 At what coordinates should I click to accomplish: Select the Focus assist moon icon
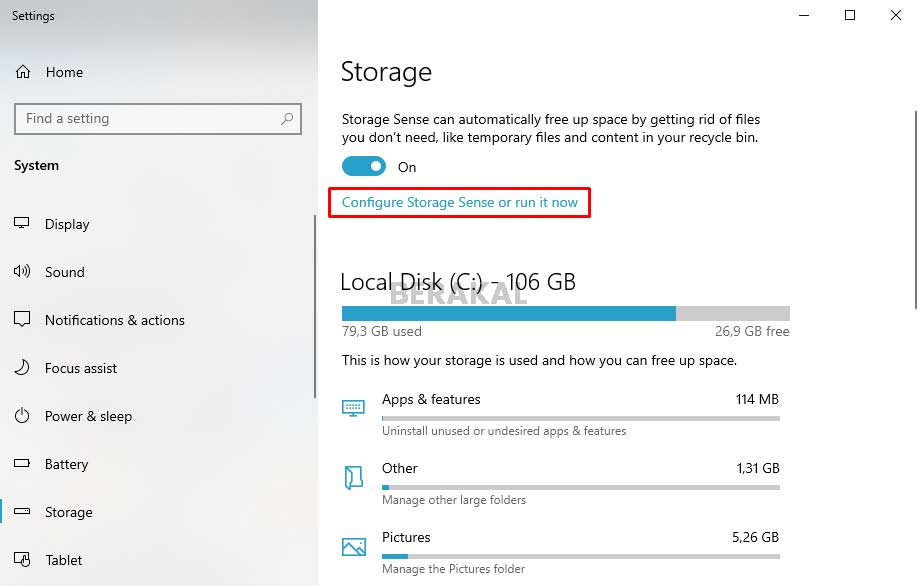[21, 368]
